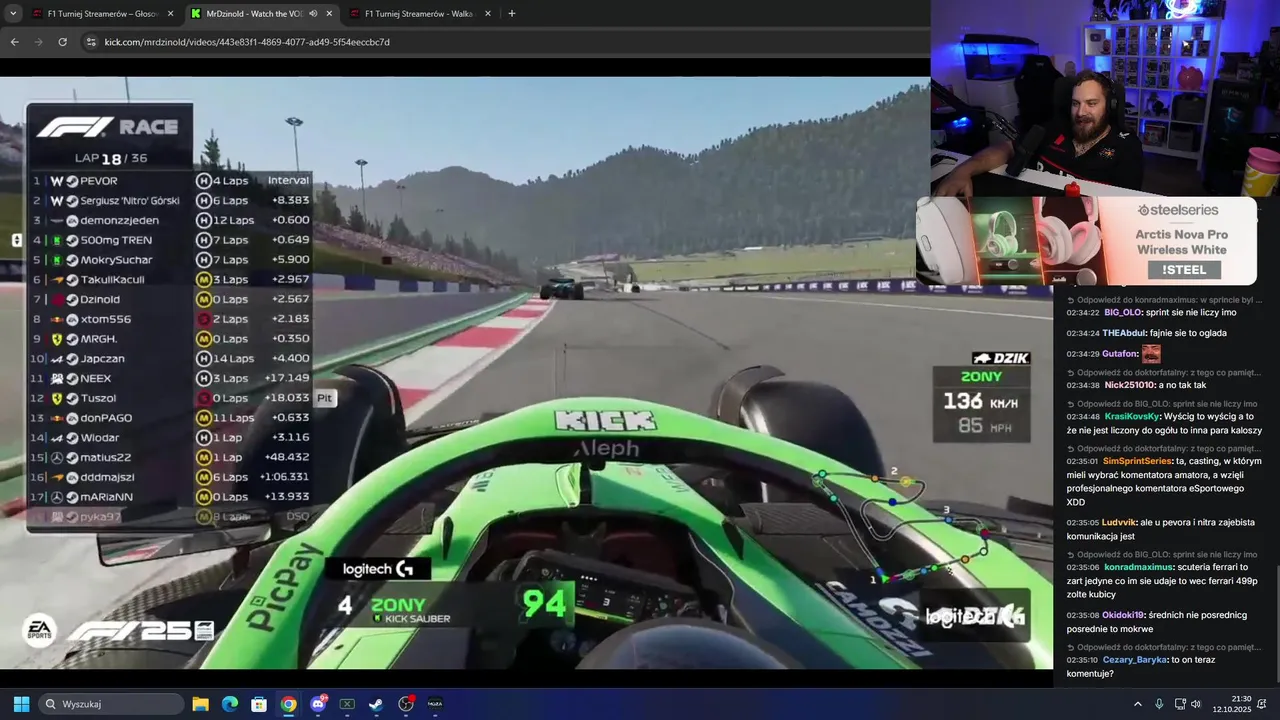Click the microphone tray icon
Viewport: 1280px width, 720px height.
[x=1159, y=704]
